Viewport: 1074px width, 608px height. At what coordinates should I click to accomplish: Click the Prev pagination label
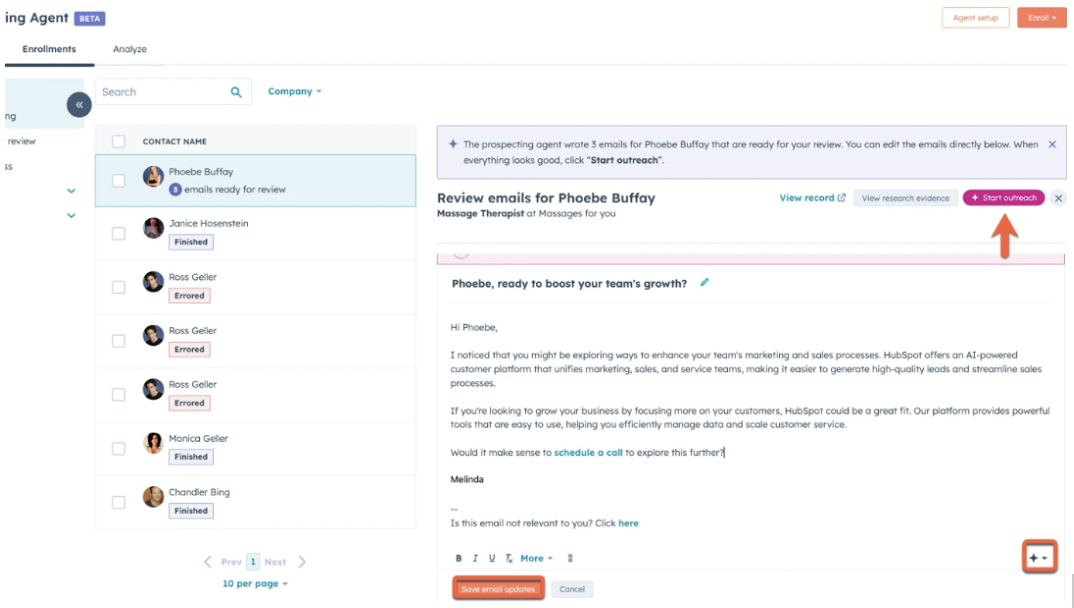click(x=231, y=562)
